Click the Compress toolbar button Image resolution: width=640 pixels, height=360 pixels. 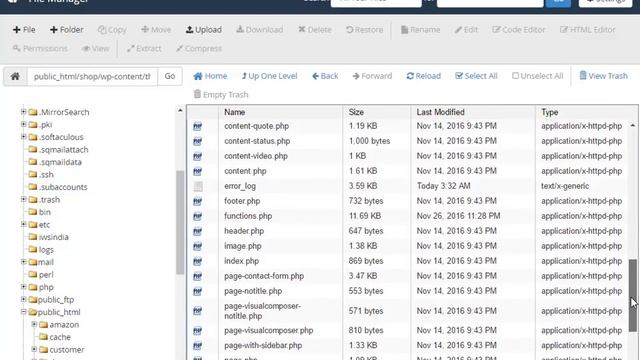[x=199, y=49]
